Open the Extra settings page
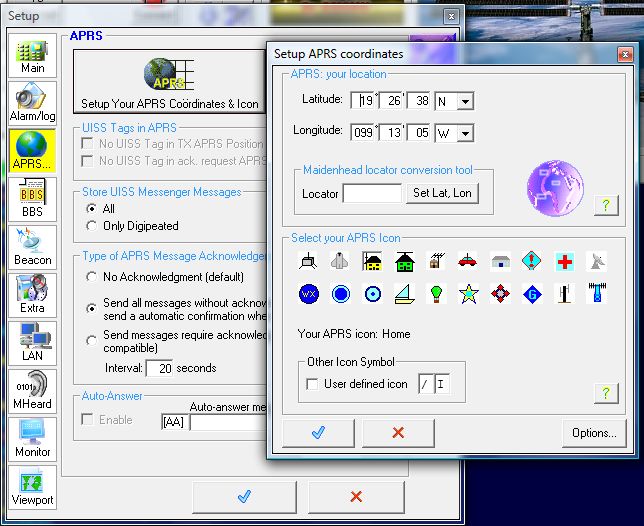The image size is (644, 526). tap(32, 295)
